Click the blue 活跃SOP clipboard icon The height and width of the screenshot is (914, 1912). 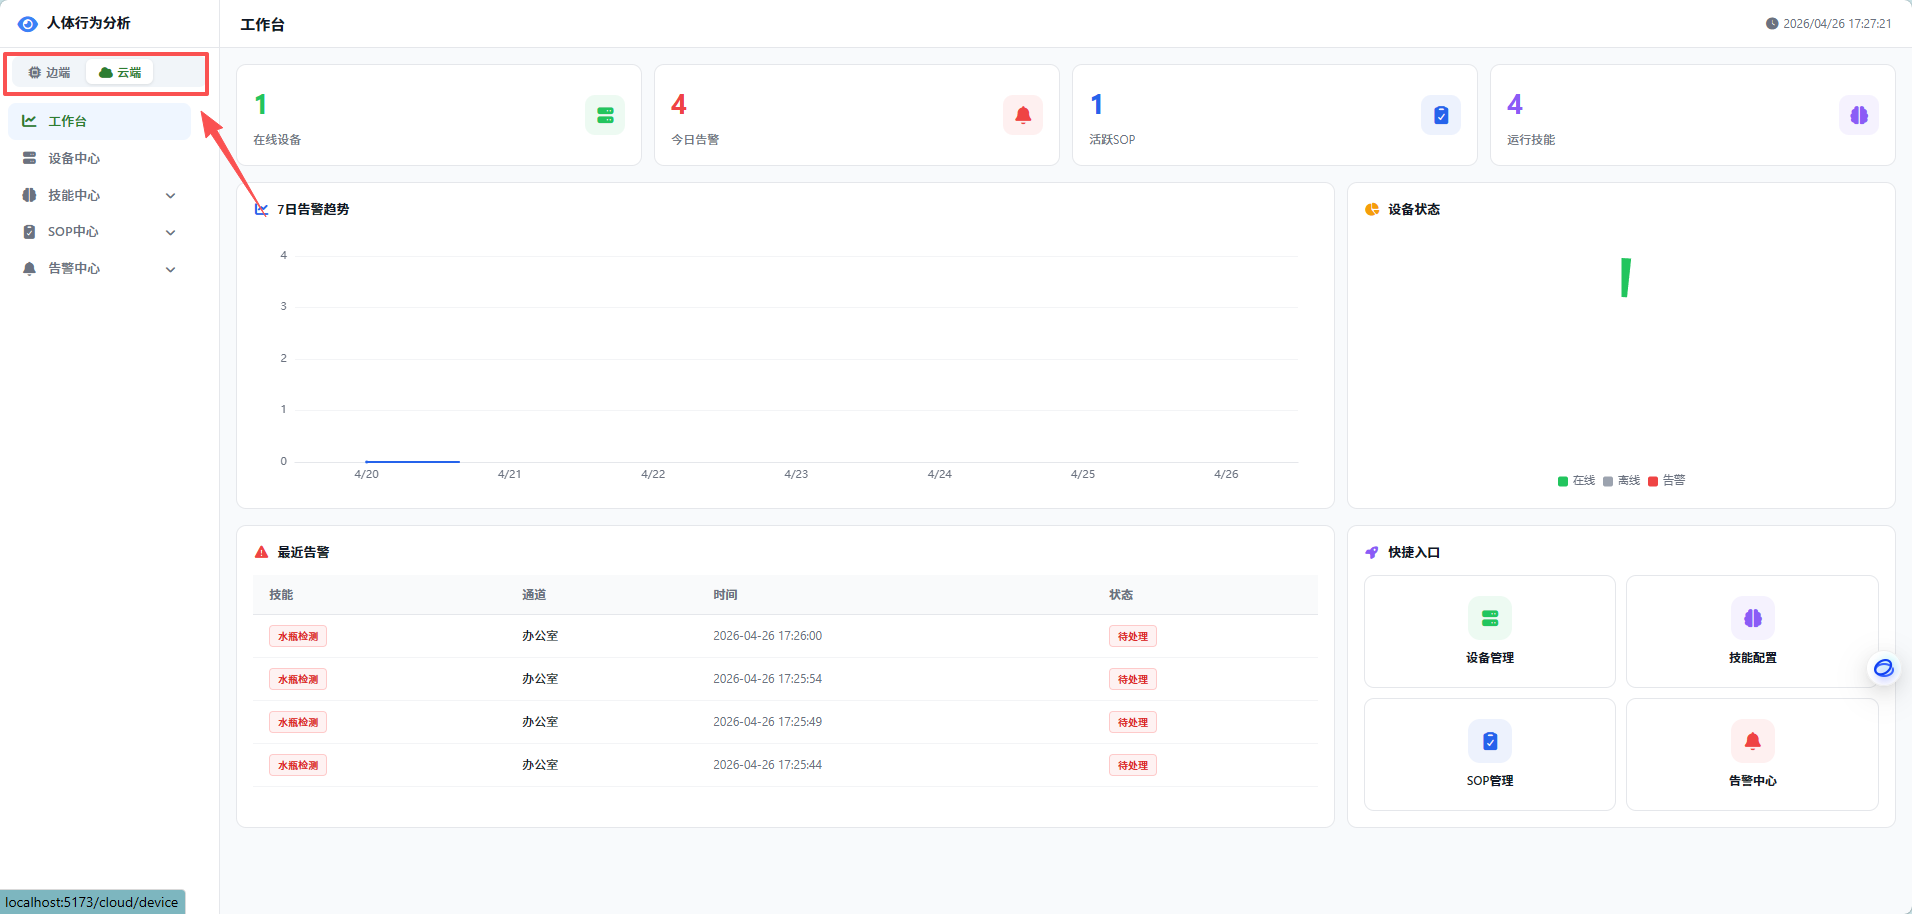point(1441,115)
